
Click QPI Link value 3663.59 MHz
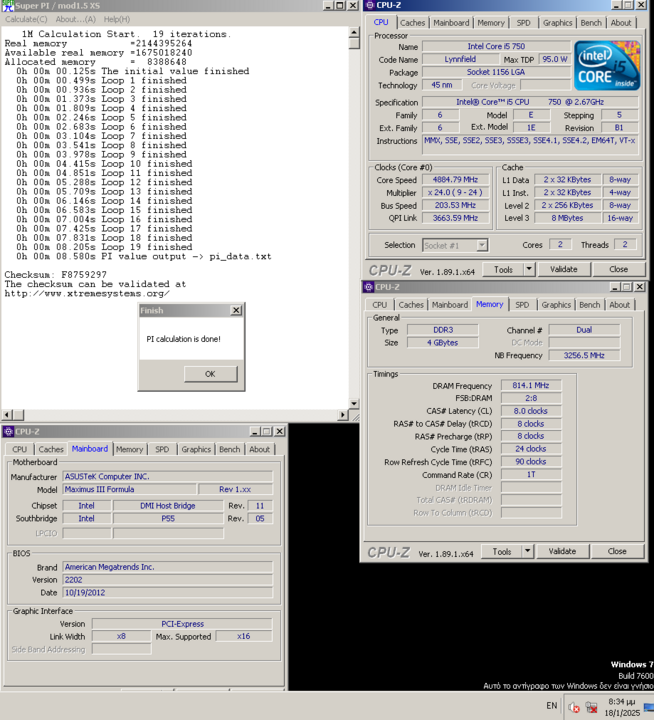click(x=456, y=218)
